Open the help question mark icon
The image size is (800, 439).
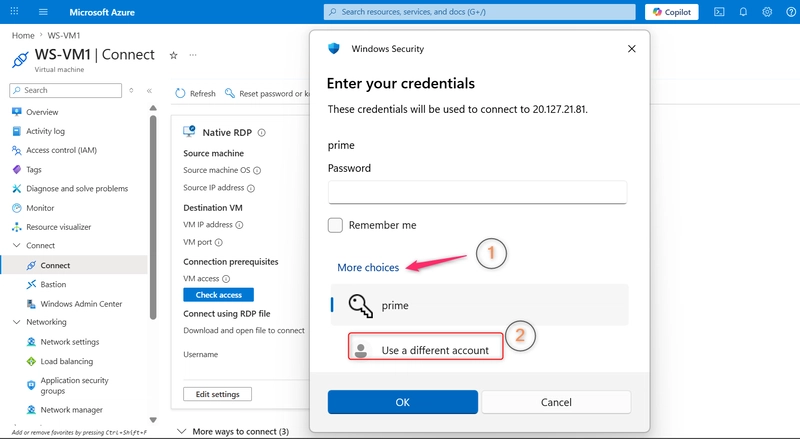(x=790, y=12)
